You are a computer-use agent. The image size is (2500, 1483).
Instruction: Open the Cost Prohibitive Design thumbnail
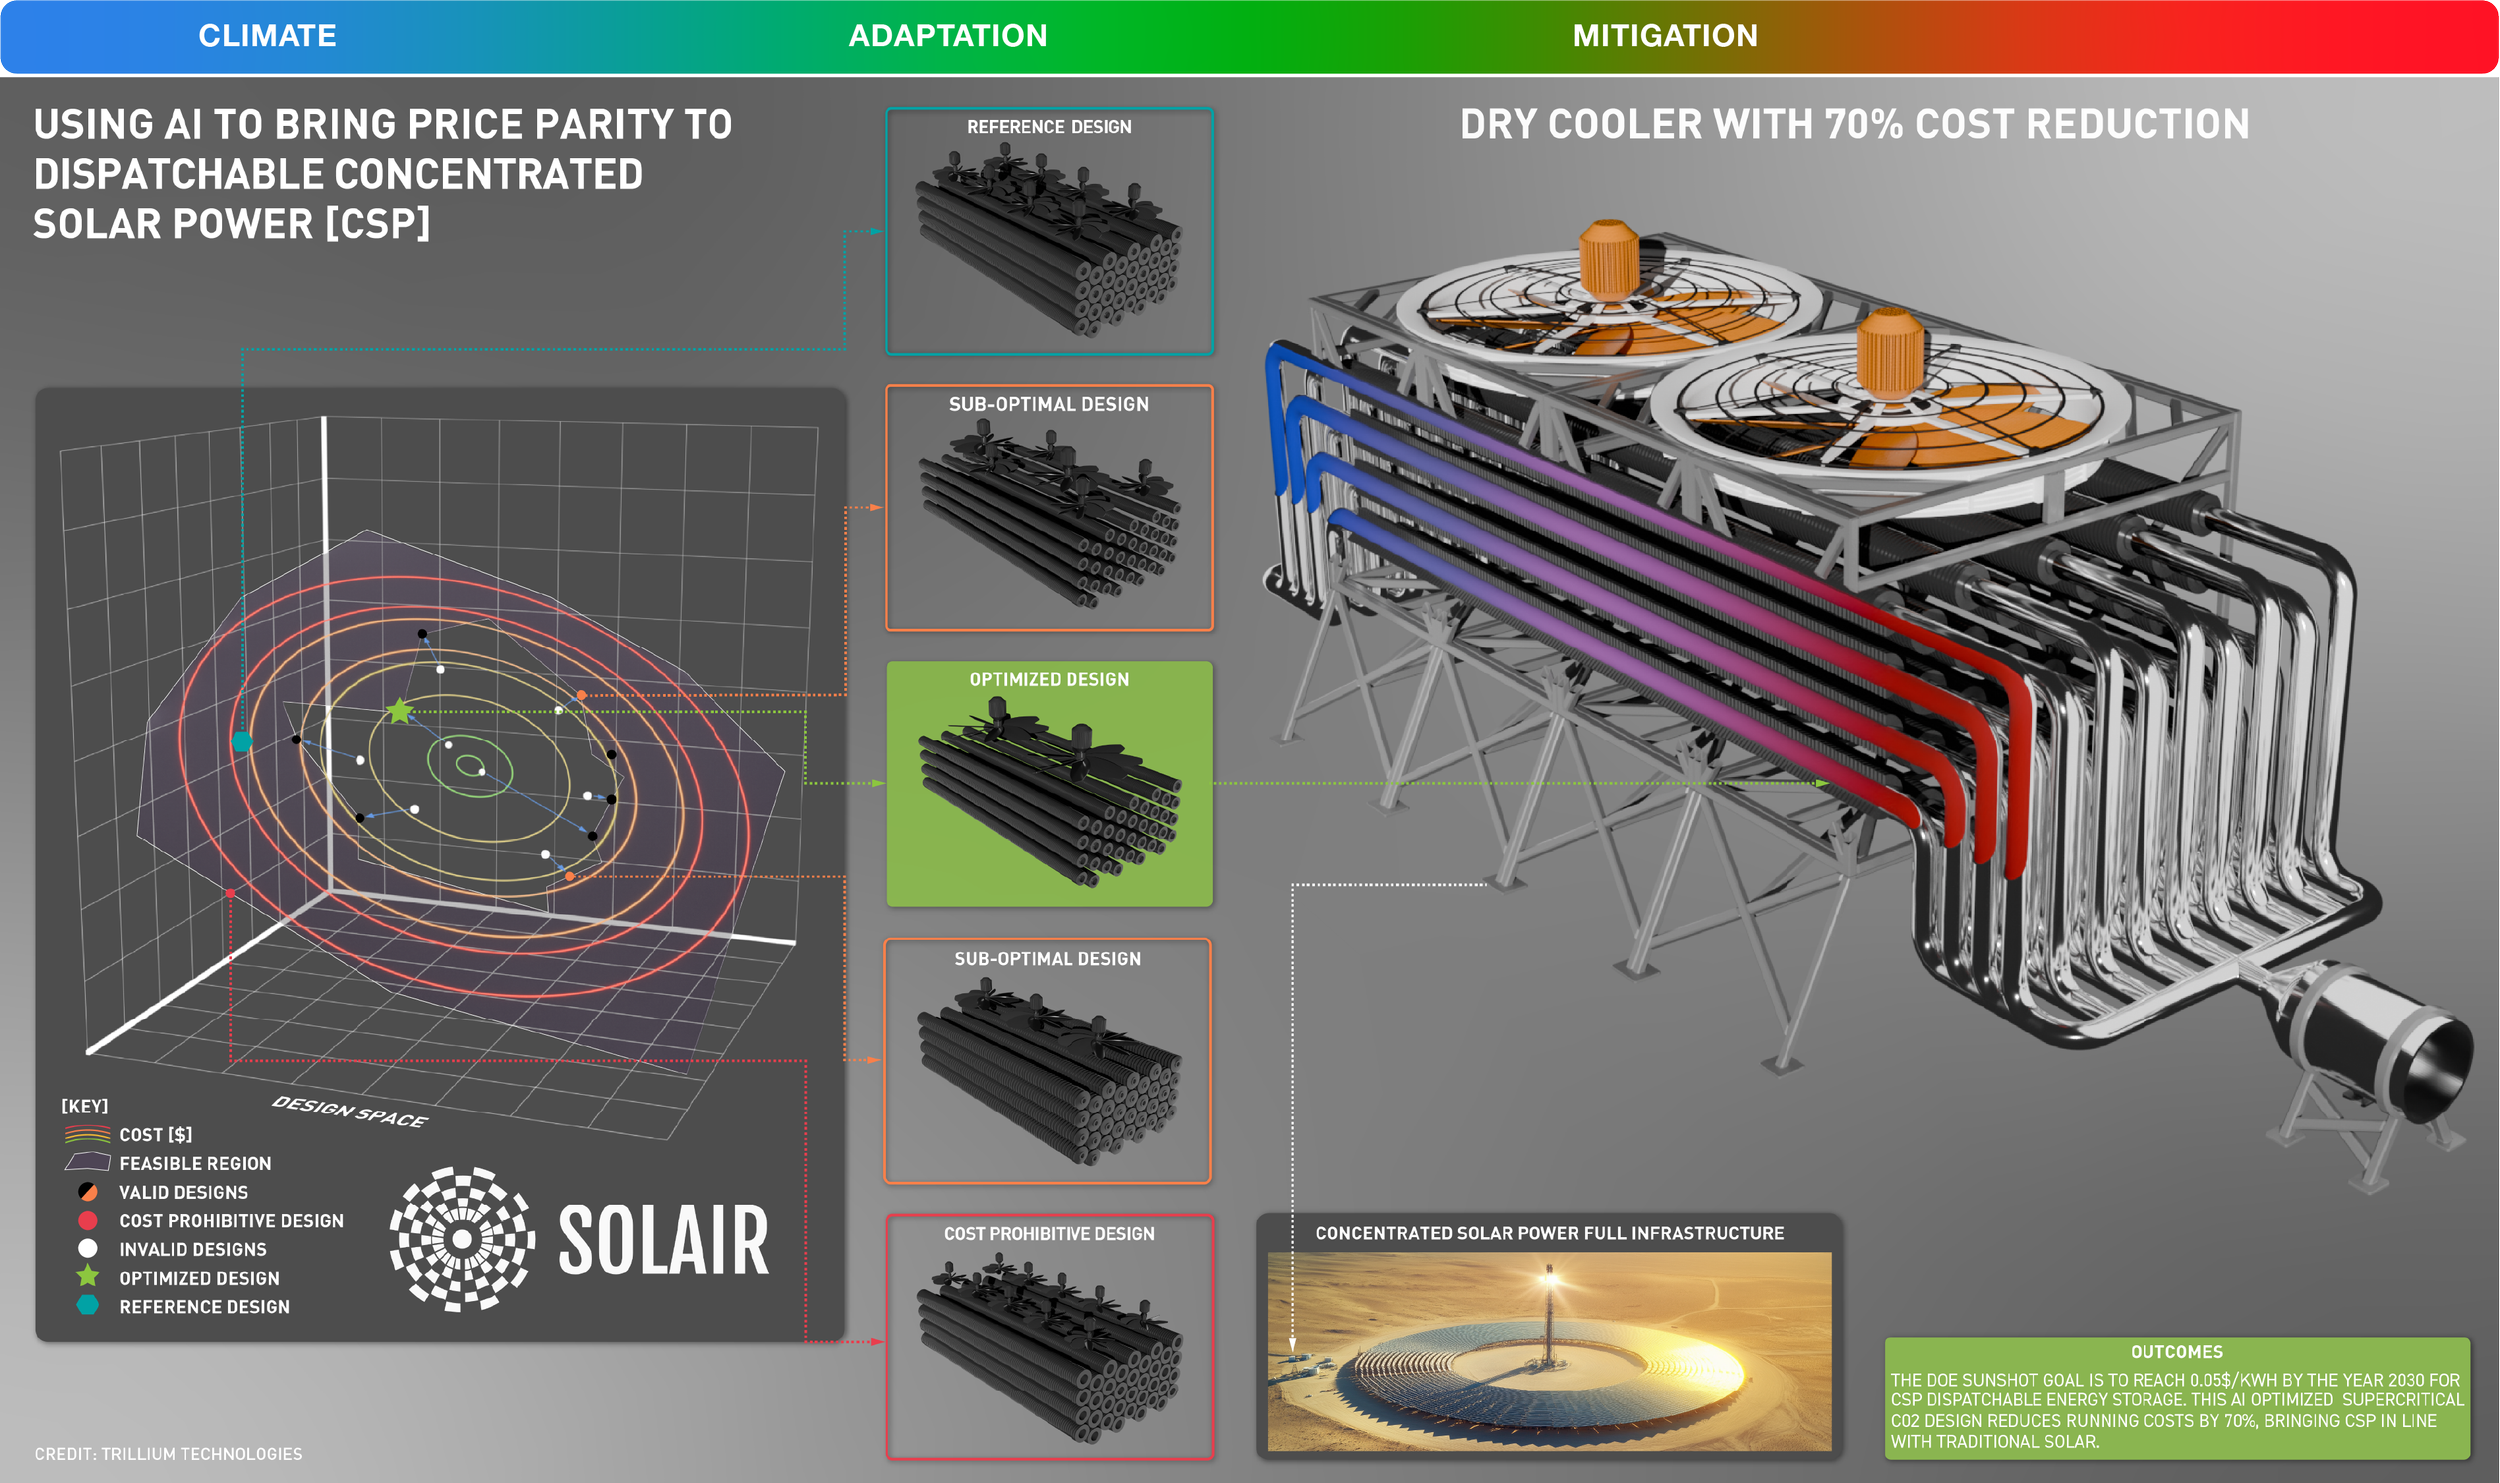coord(1049,1337)
